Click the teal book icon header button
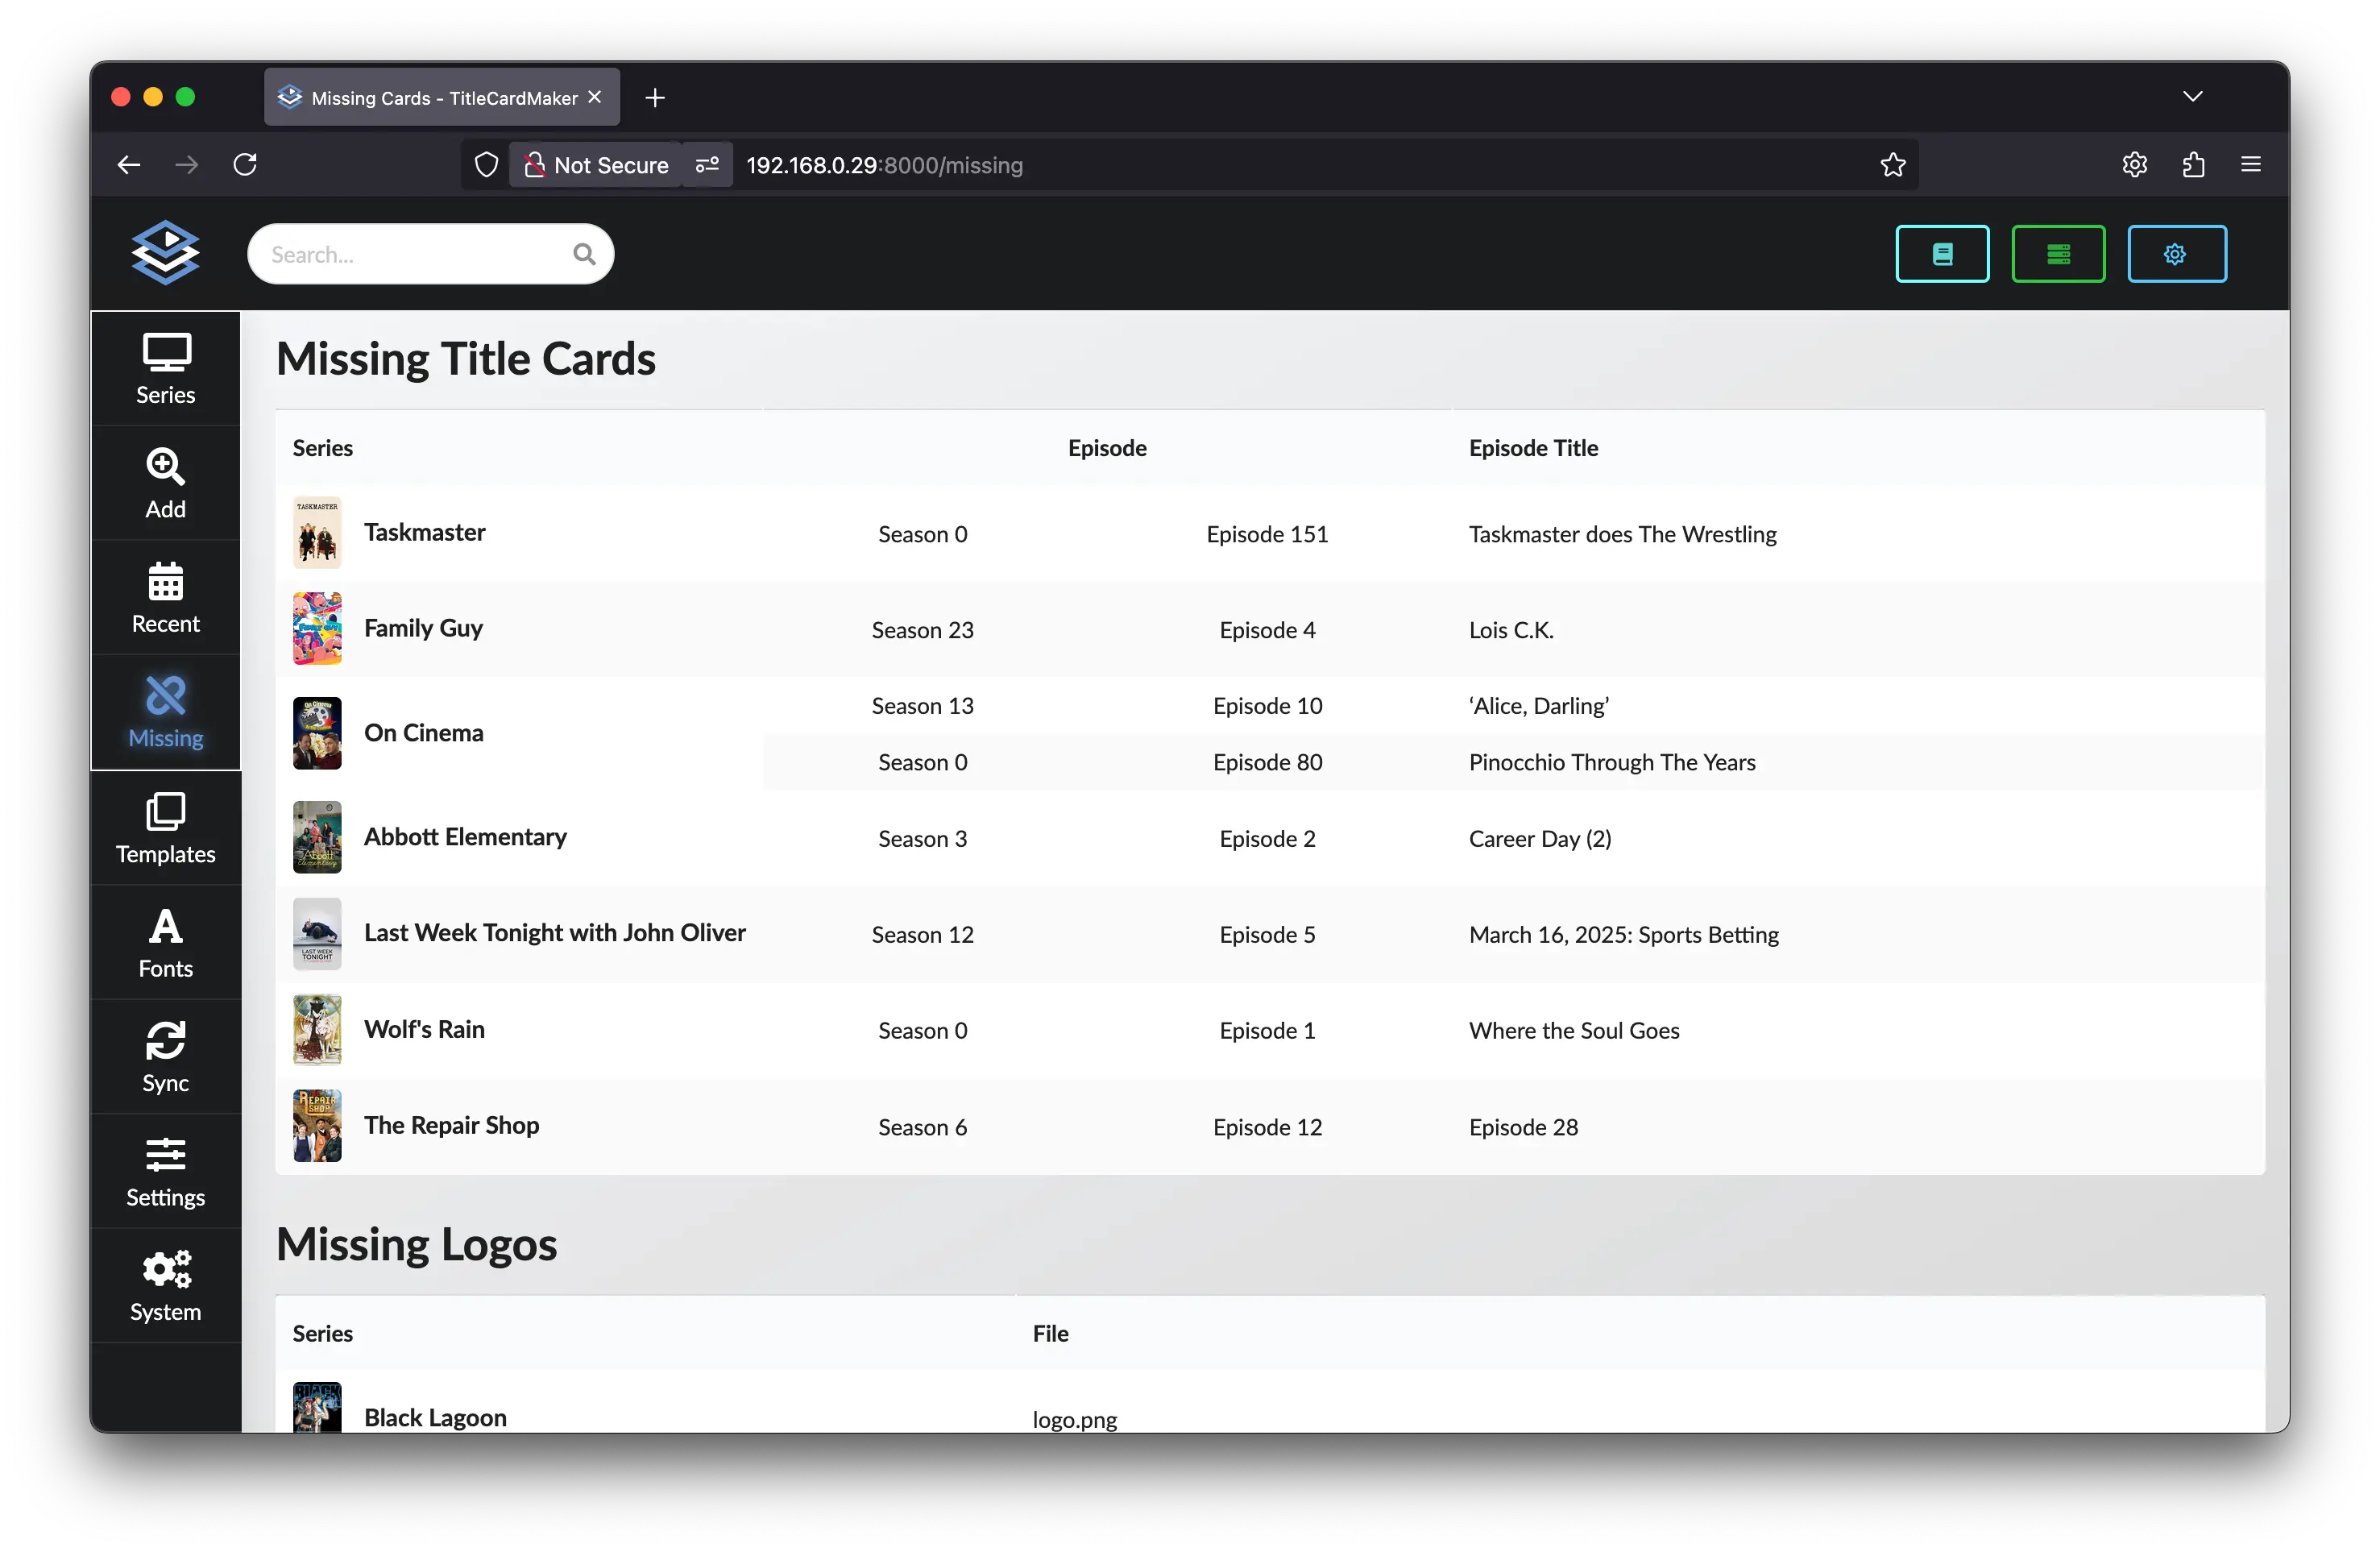This screenshot has width=2380, height=1552. click(x=1941, y=254)
